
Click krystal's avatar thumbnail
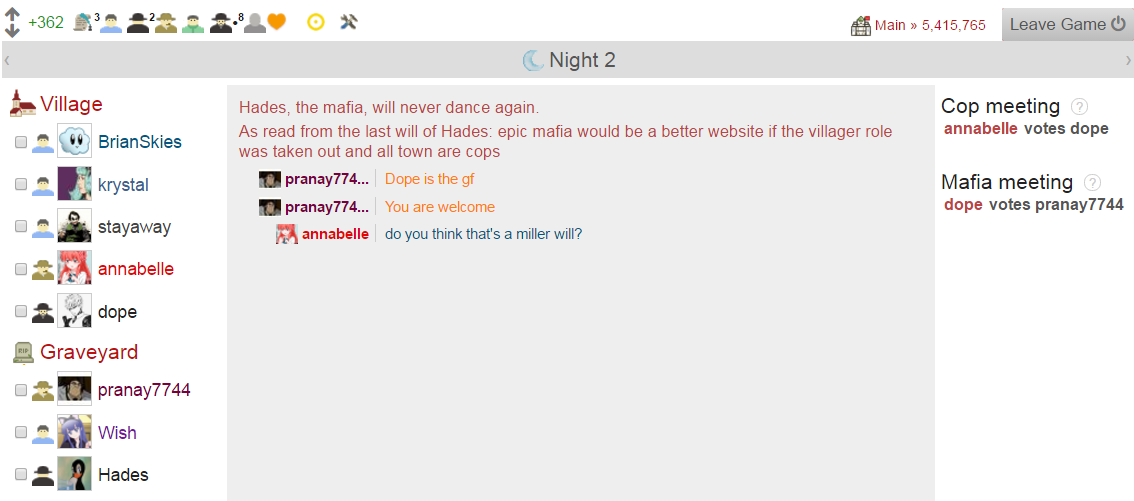pos(74,184)
